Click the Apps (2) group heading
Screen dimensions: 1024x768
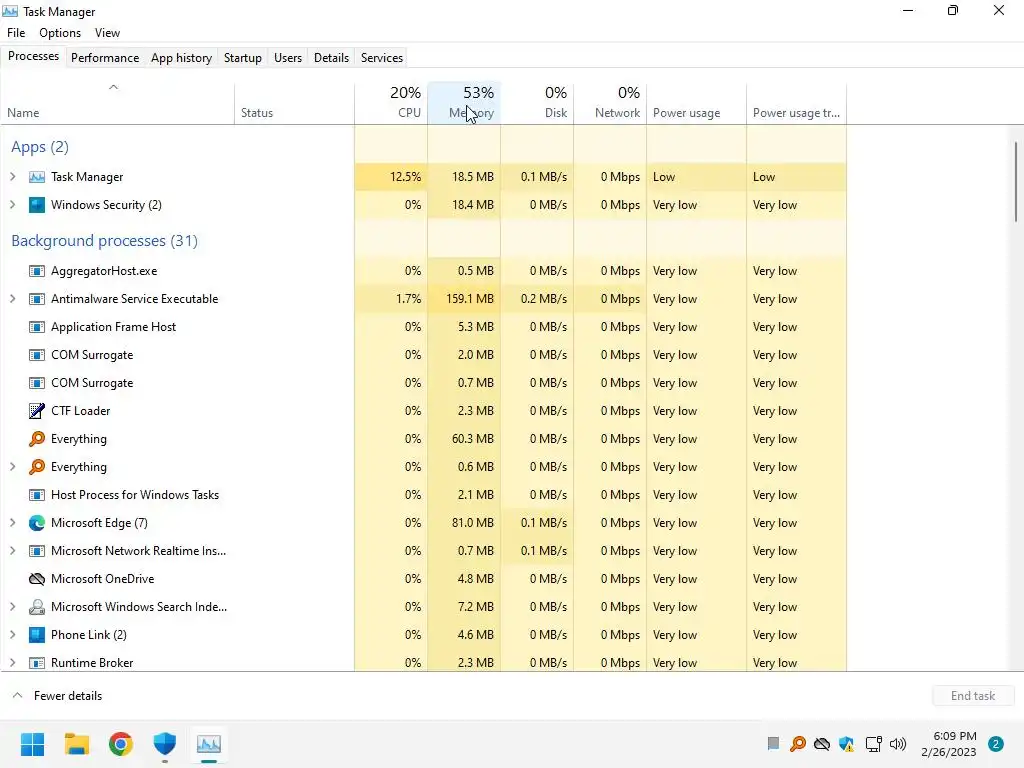coord(40,147)
